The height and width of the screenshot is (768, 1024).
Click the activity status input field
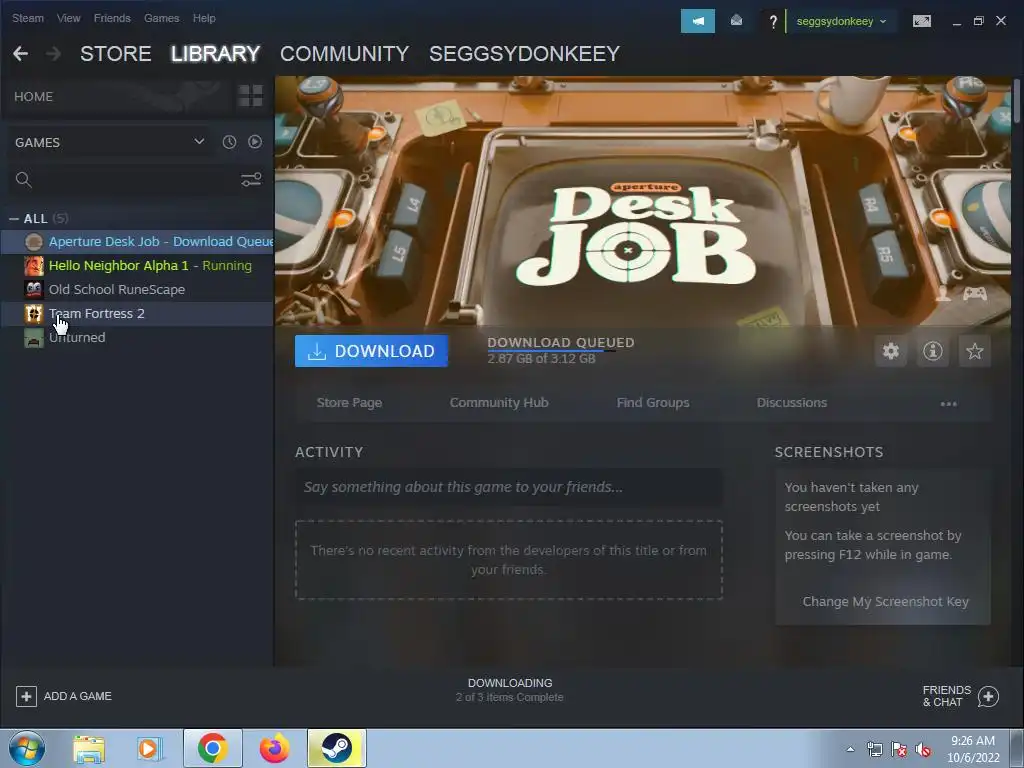509,487
